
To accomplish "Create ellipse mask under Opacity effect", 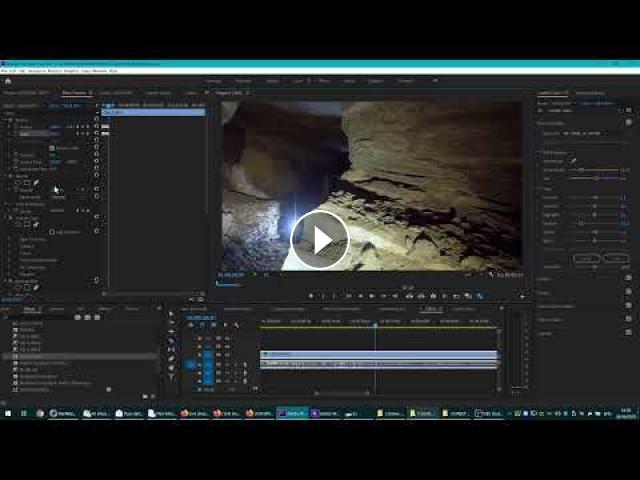I will pyautogui.click(x=18, y=183).
